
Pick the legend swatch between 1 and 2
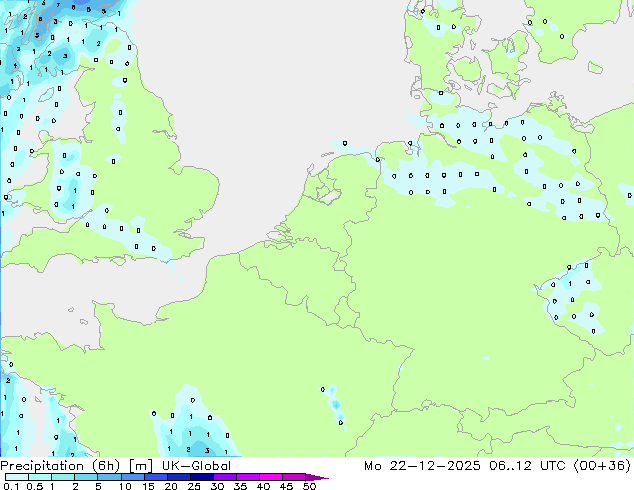click(x=63, y=477)
